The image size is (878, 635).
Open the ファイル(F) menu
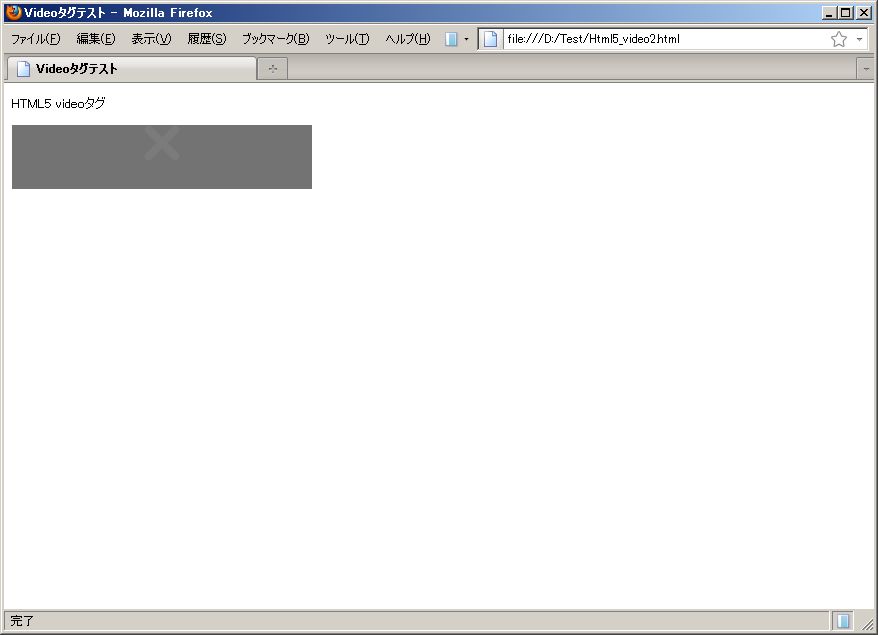[x=35, y=39]
